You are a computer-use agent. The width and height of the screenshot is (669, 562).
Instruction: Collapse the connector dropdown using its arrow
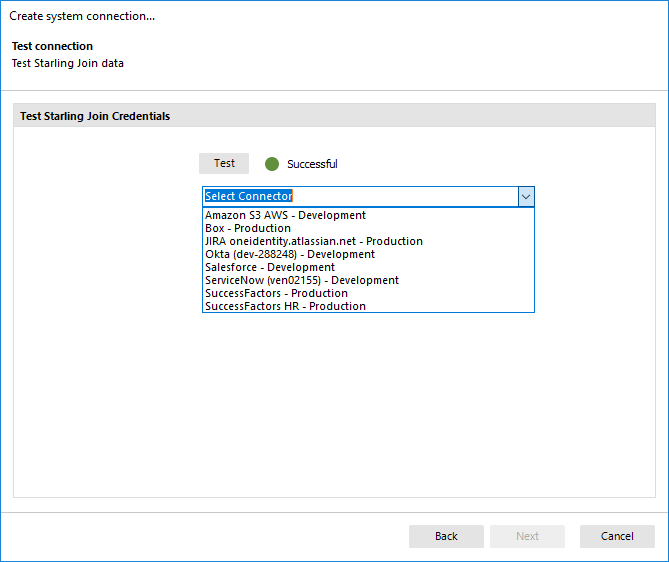pos(526,196)
